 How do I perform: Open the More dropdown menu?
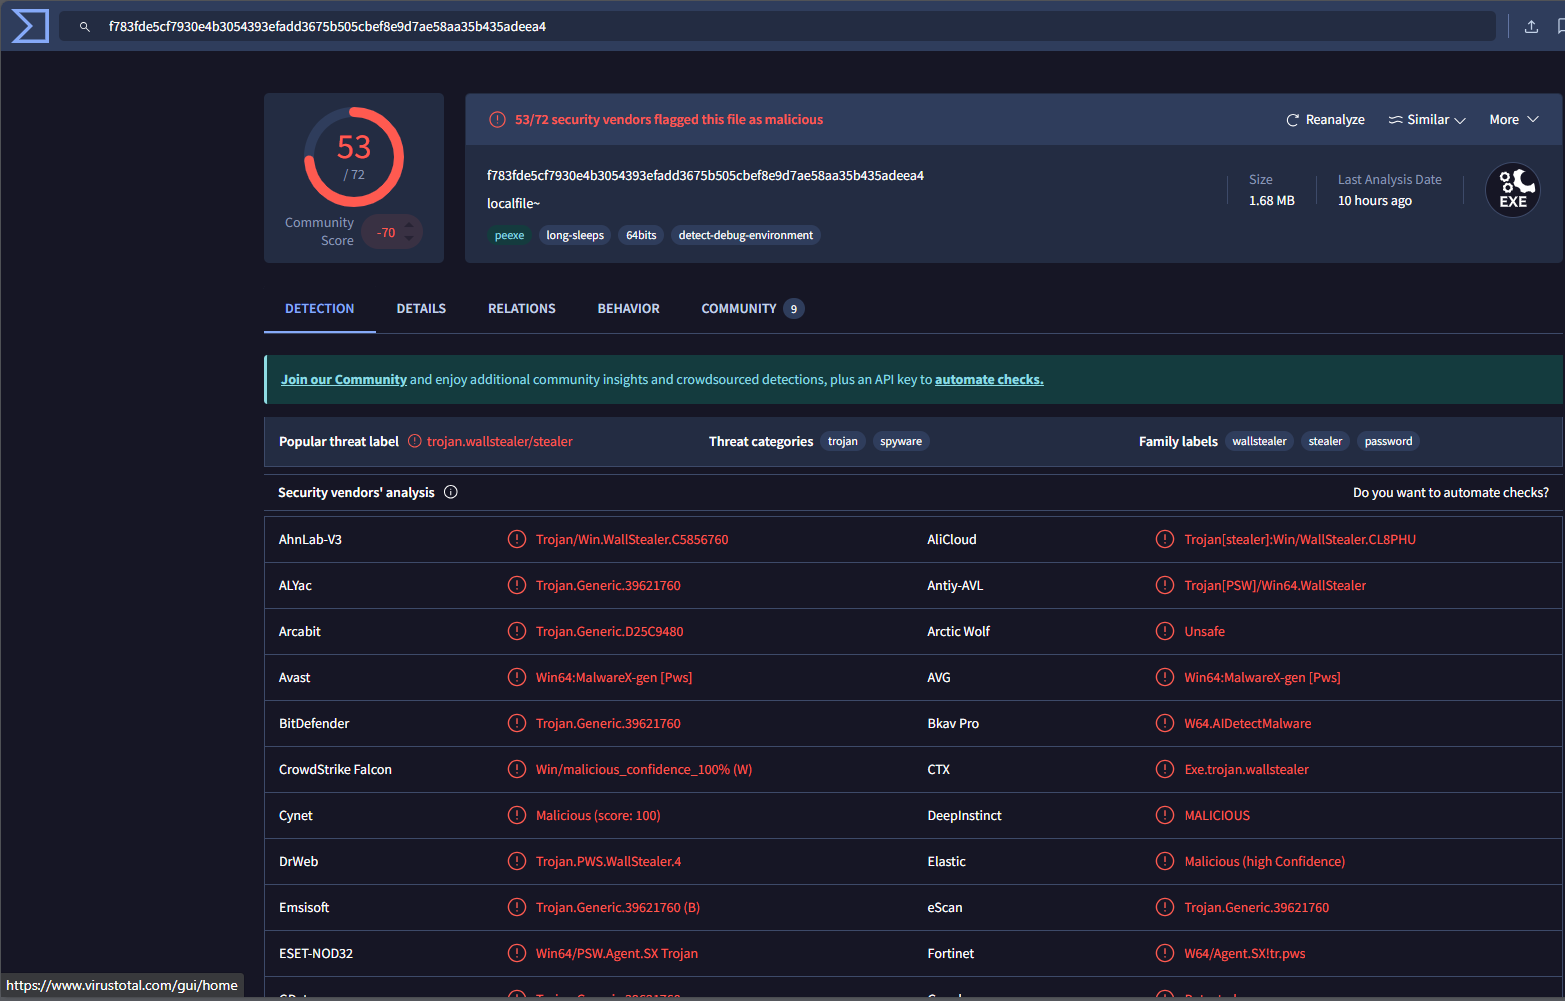tap(1513, 120)
